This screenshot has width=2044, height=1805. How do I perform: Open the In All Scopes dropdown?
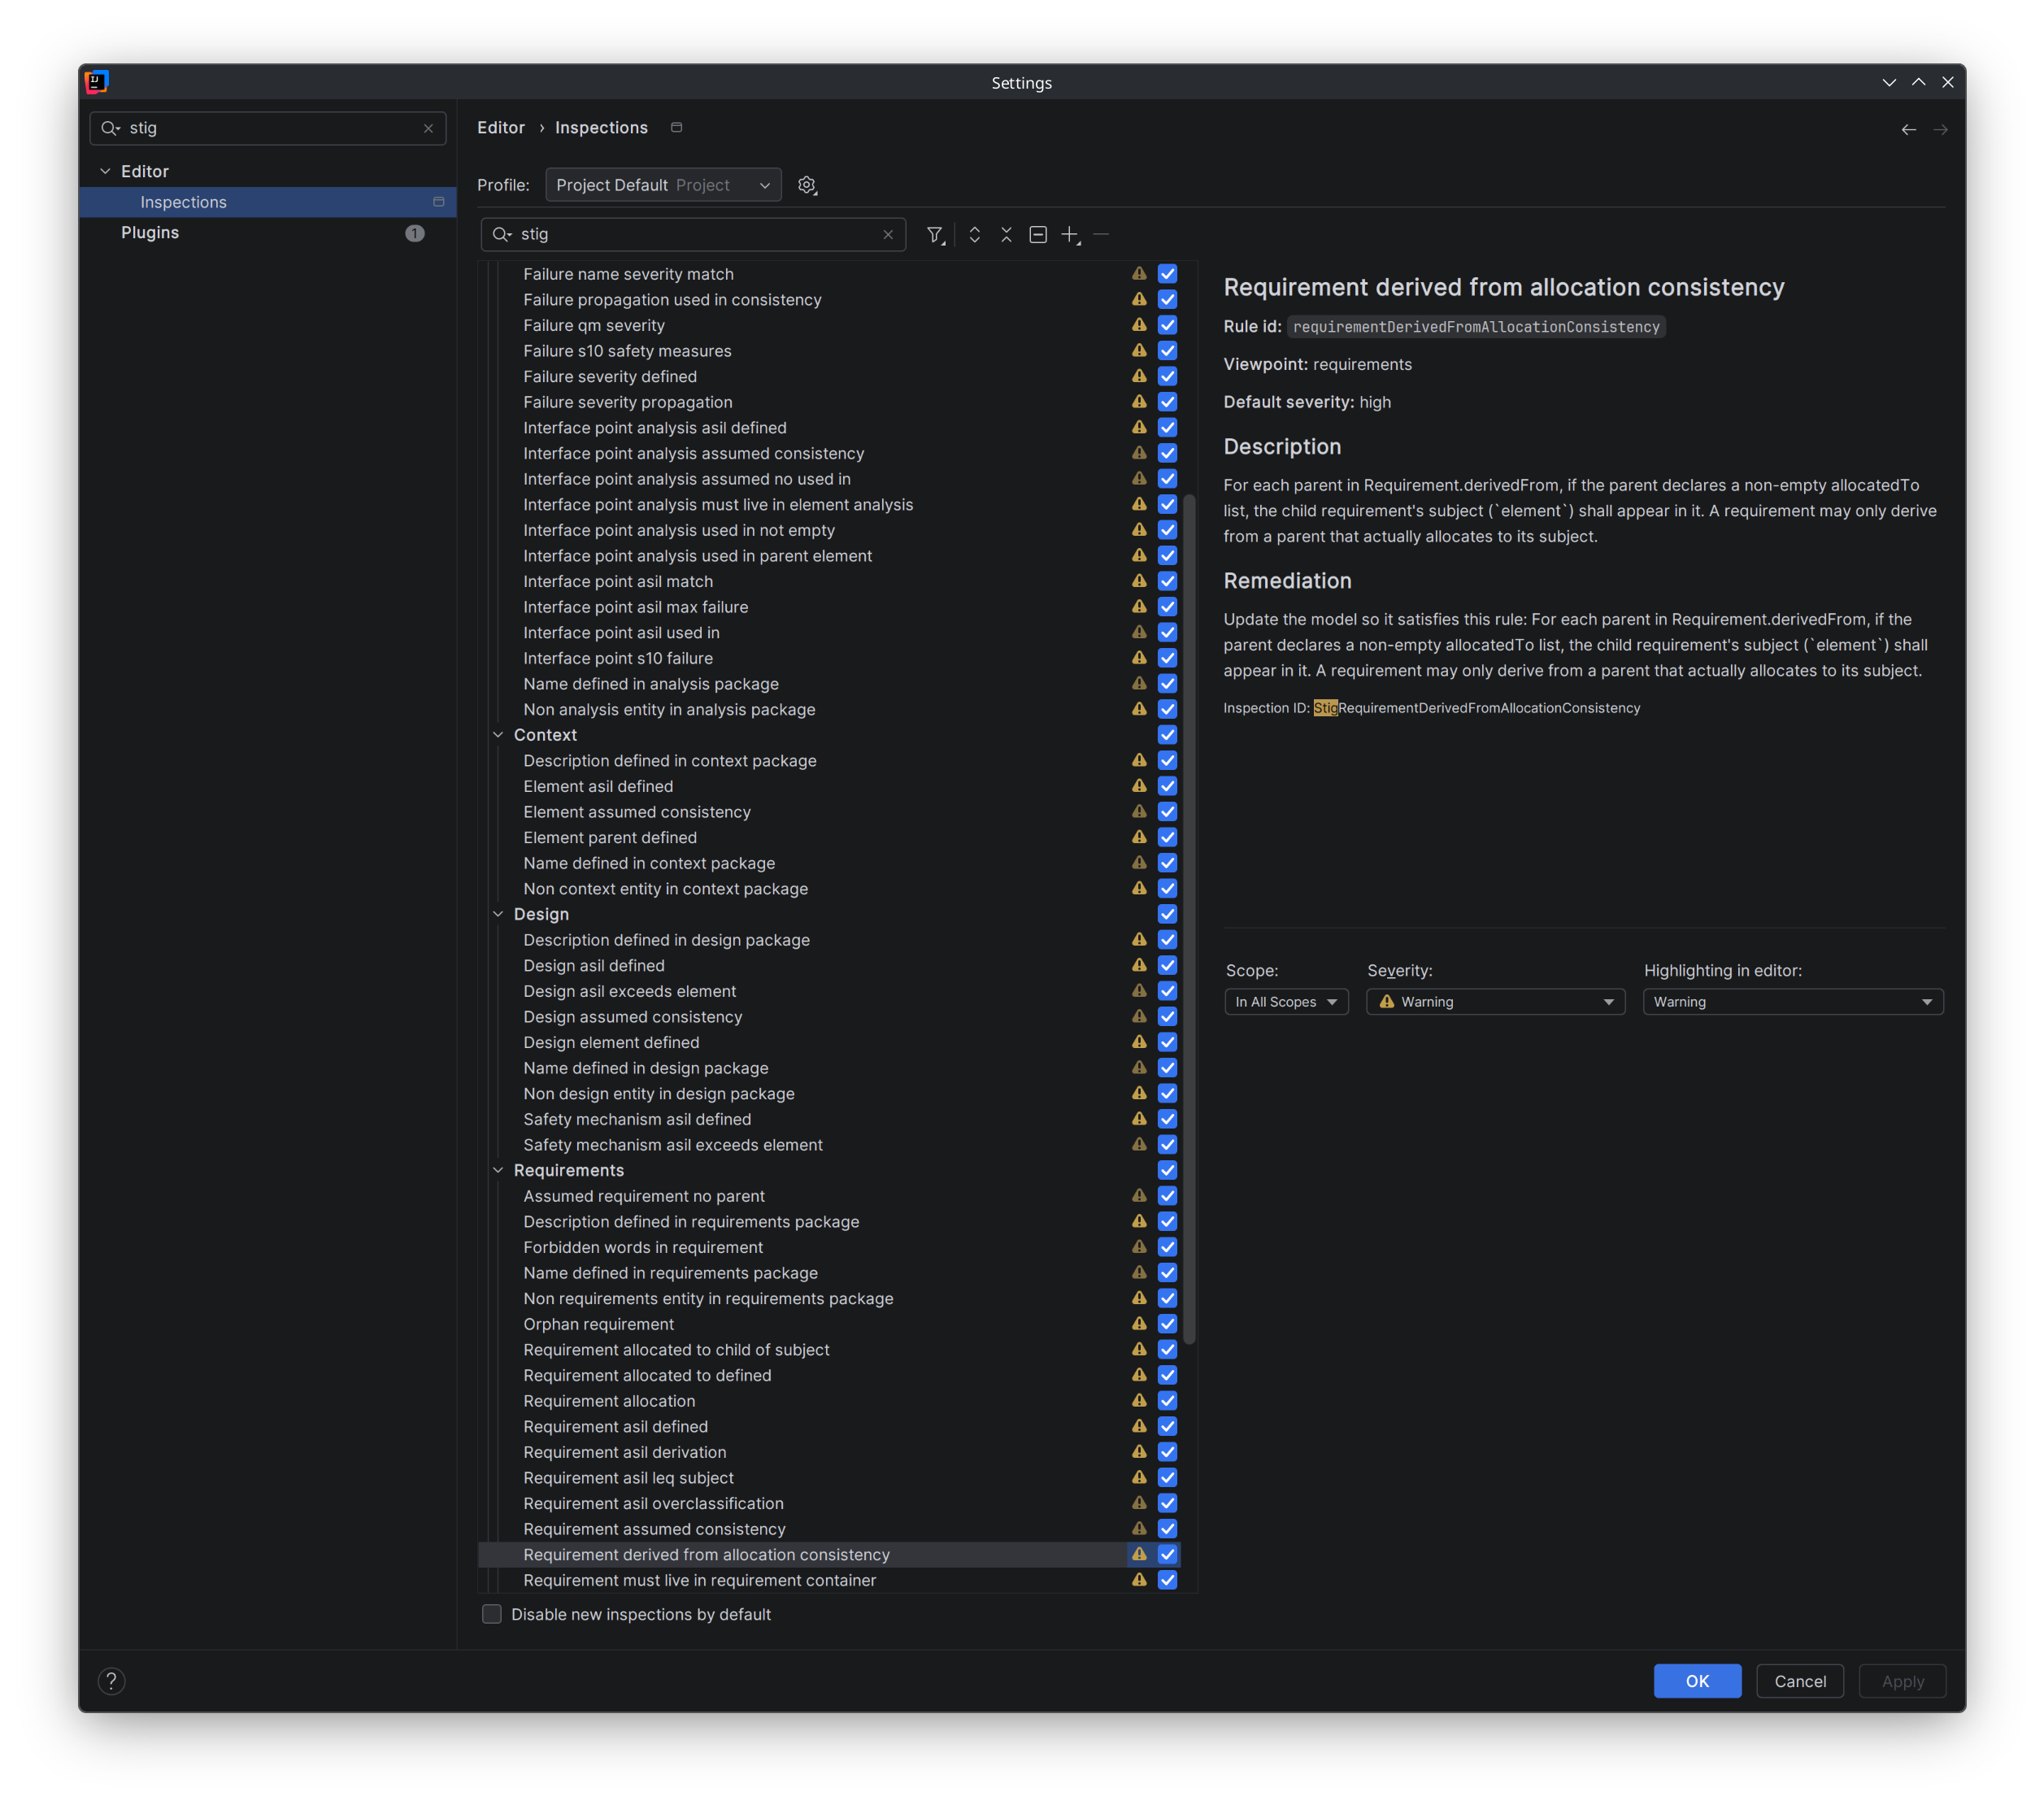(x=1286, y=1002)
